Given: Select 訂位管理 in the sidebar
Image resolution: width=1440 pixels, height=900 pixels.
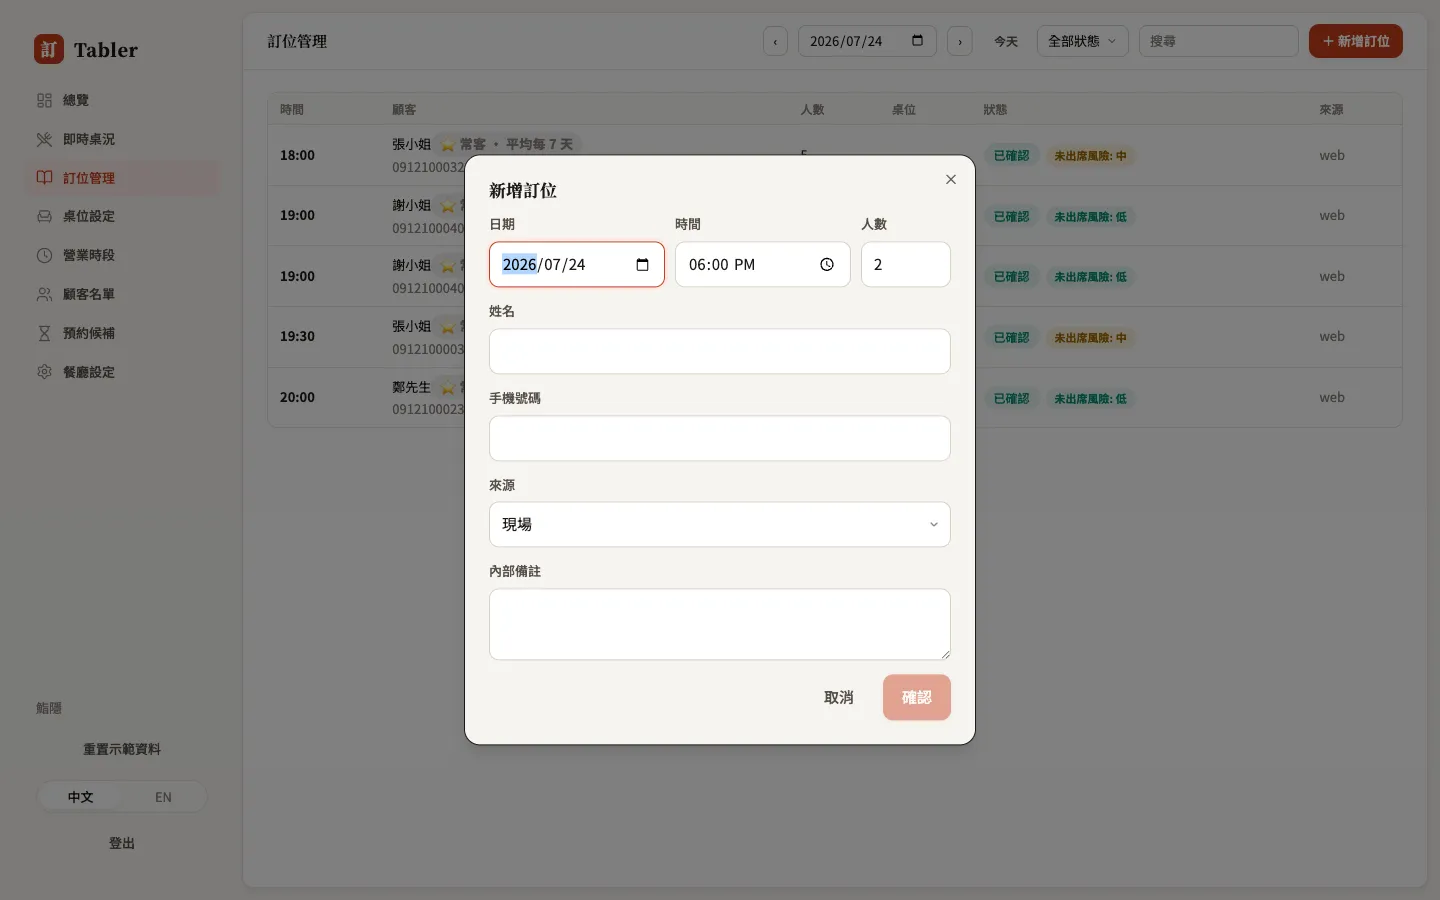Looking at the screenshot, I should (121, 178).
